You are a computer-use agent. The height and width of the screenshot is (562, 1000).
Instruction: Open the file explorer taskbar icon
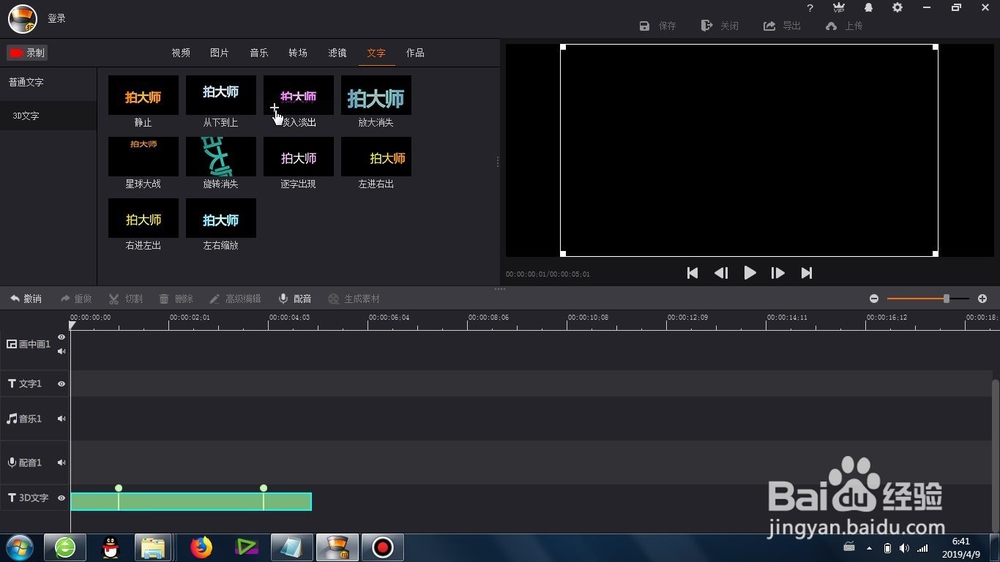[153, 547]
